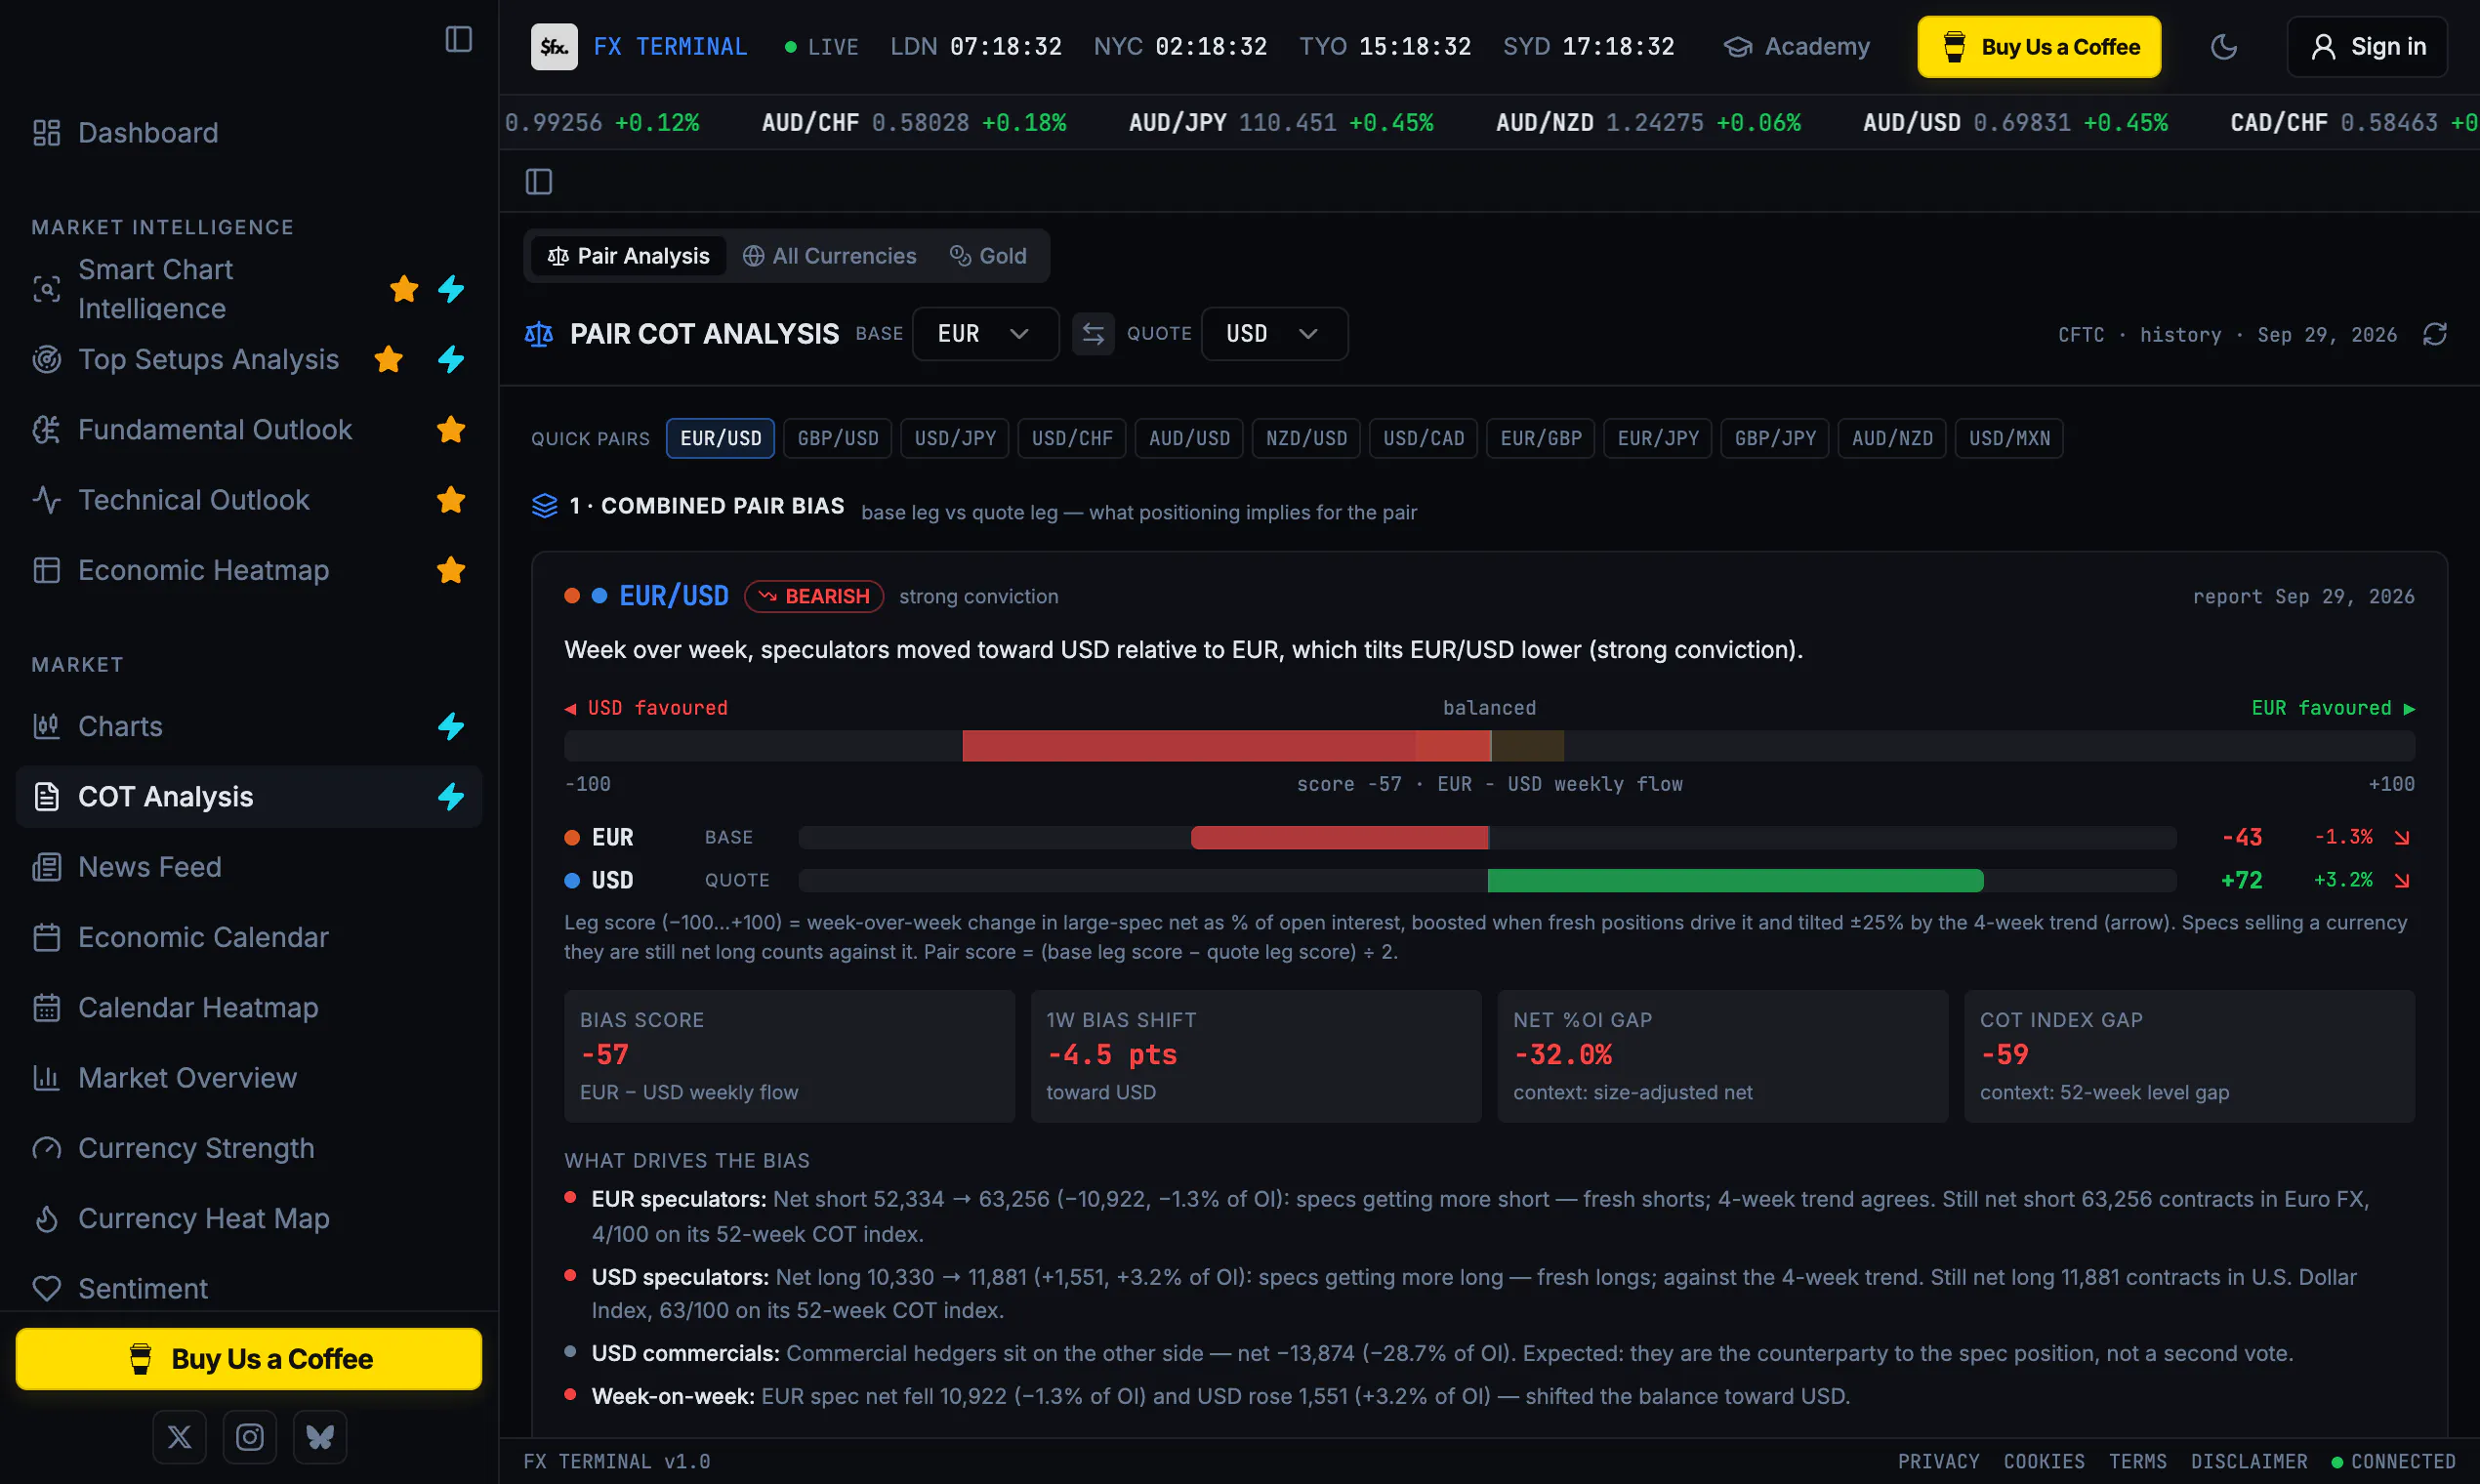
Task: Click Buy Us a Coffee sidebar button
Action: coord(249,1359)
